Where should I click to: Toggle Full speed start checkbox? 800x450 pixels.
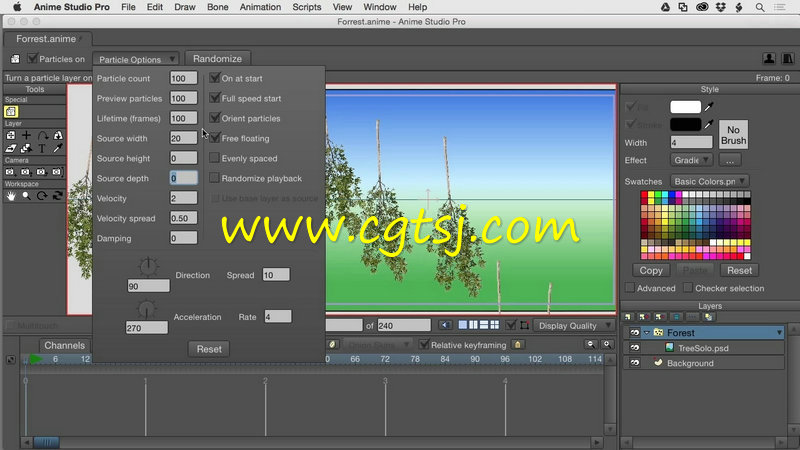215,97
